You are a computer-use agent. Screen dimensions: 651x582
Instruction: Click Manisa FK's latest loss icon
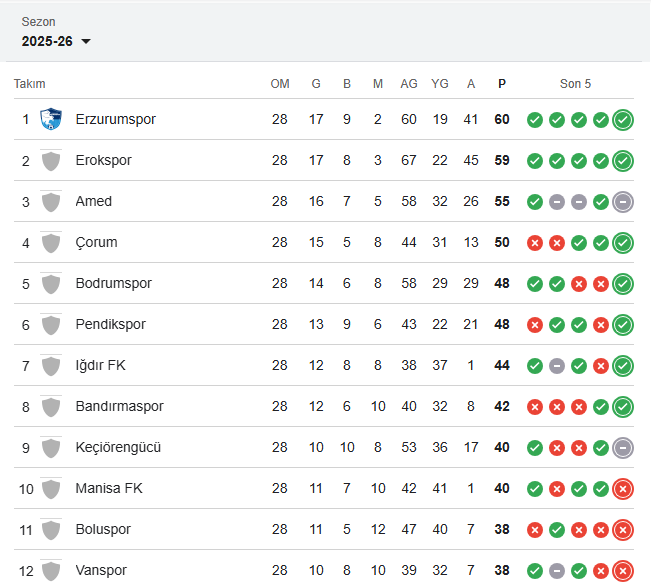pyautogui.click(x=623, y=489)
